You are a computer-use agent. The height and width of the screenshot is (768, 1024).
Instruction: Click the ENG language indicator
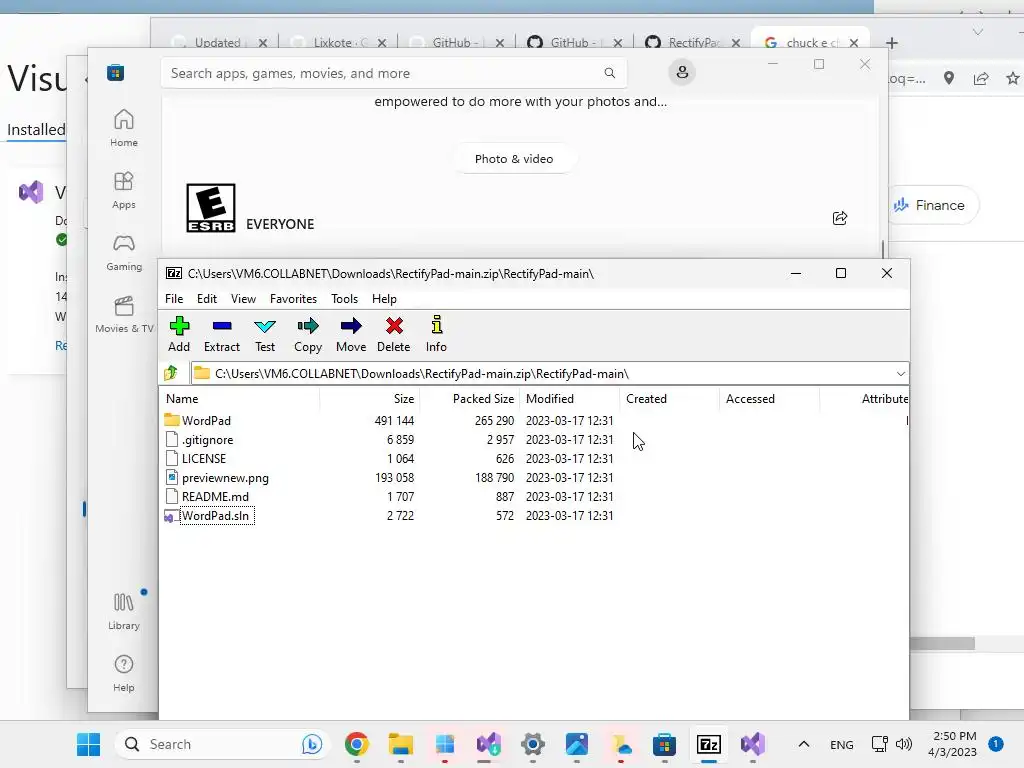[841, 744]
